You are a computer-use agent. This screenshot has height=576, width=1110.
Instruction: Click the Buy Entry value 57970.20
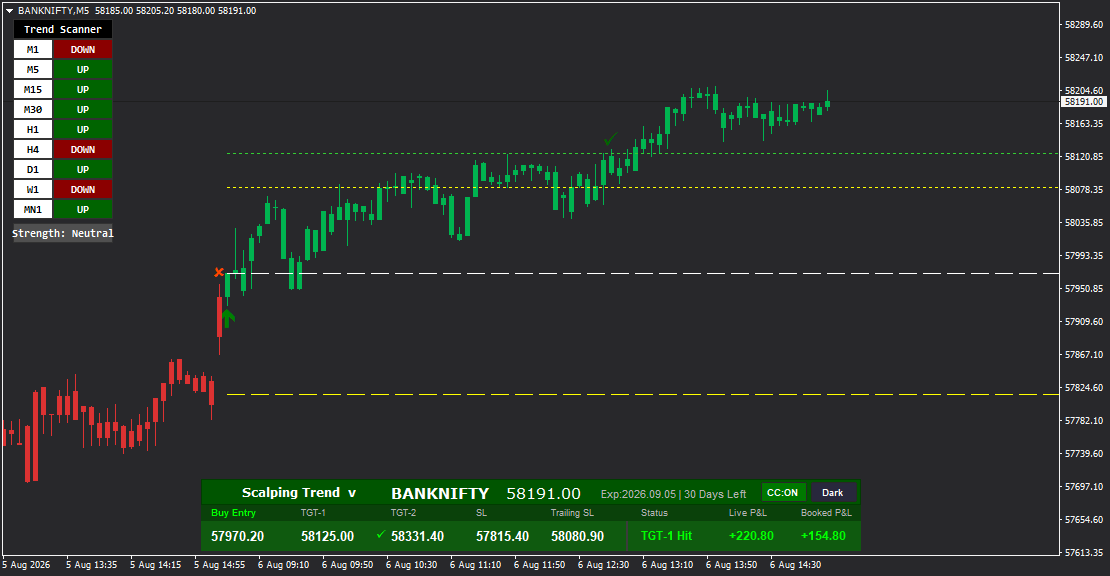pos(237,536)
